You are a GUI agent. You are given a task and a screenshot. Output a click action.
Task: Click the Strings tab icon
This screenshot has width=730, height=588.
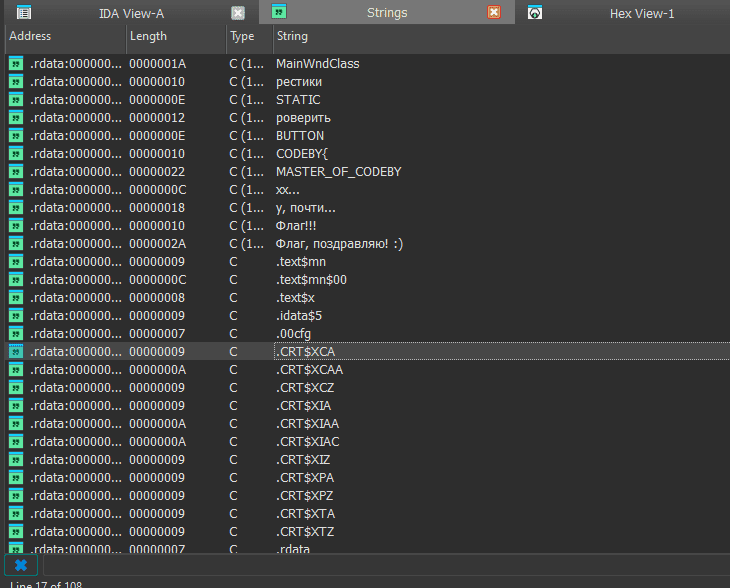tap(279, 13)
